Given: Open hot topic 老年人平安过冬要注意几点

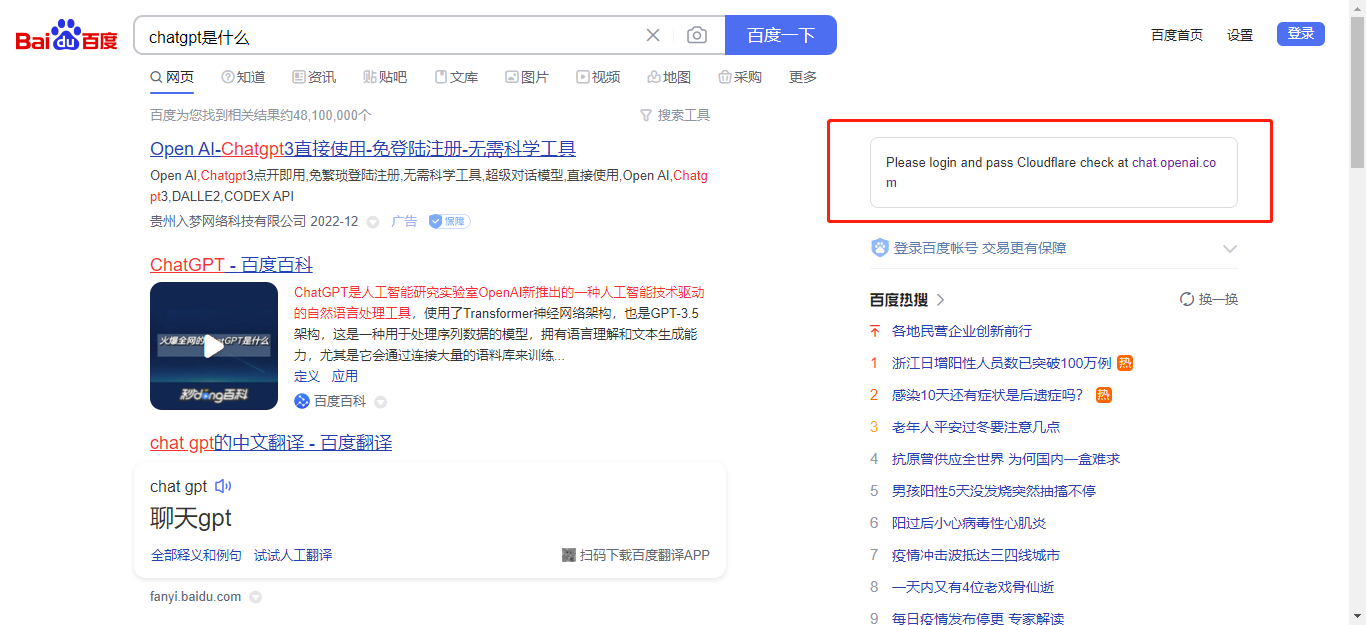Looking at the screenshot, I should click(x=976, y=427).
